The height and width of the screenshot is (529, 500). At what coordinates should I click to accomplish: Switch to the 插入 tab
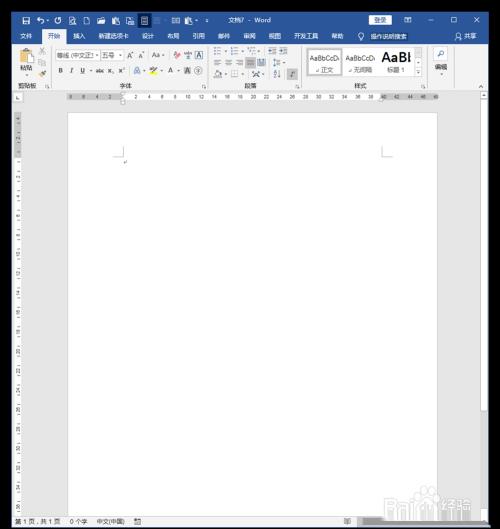(x=79, y=36)
